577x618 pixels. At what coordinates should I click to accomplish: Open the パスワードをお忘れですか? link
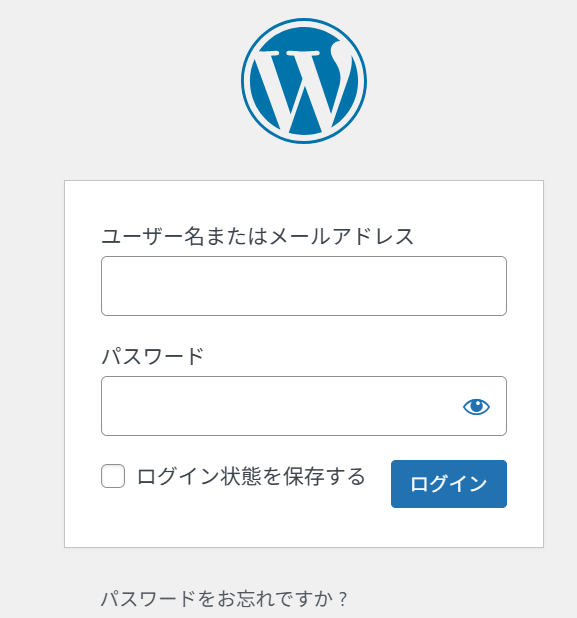224,599
